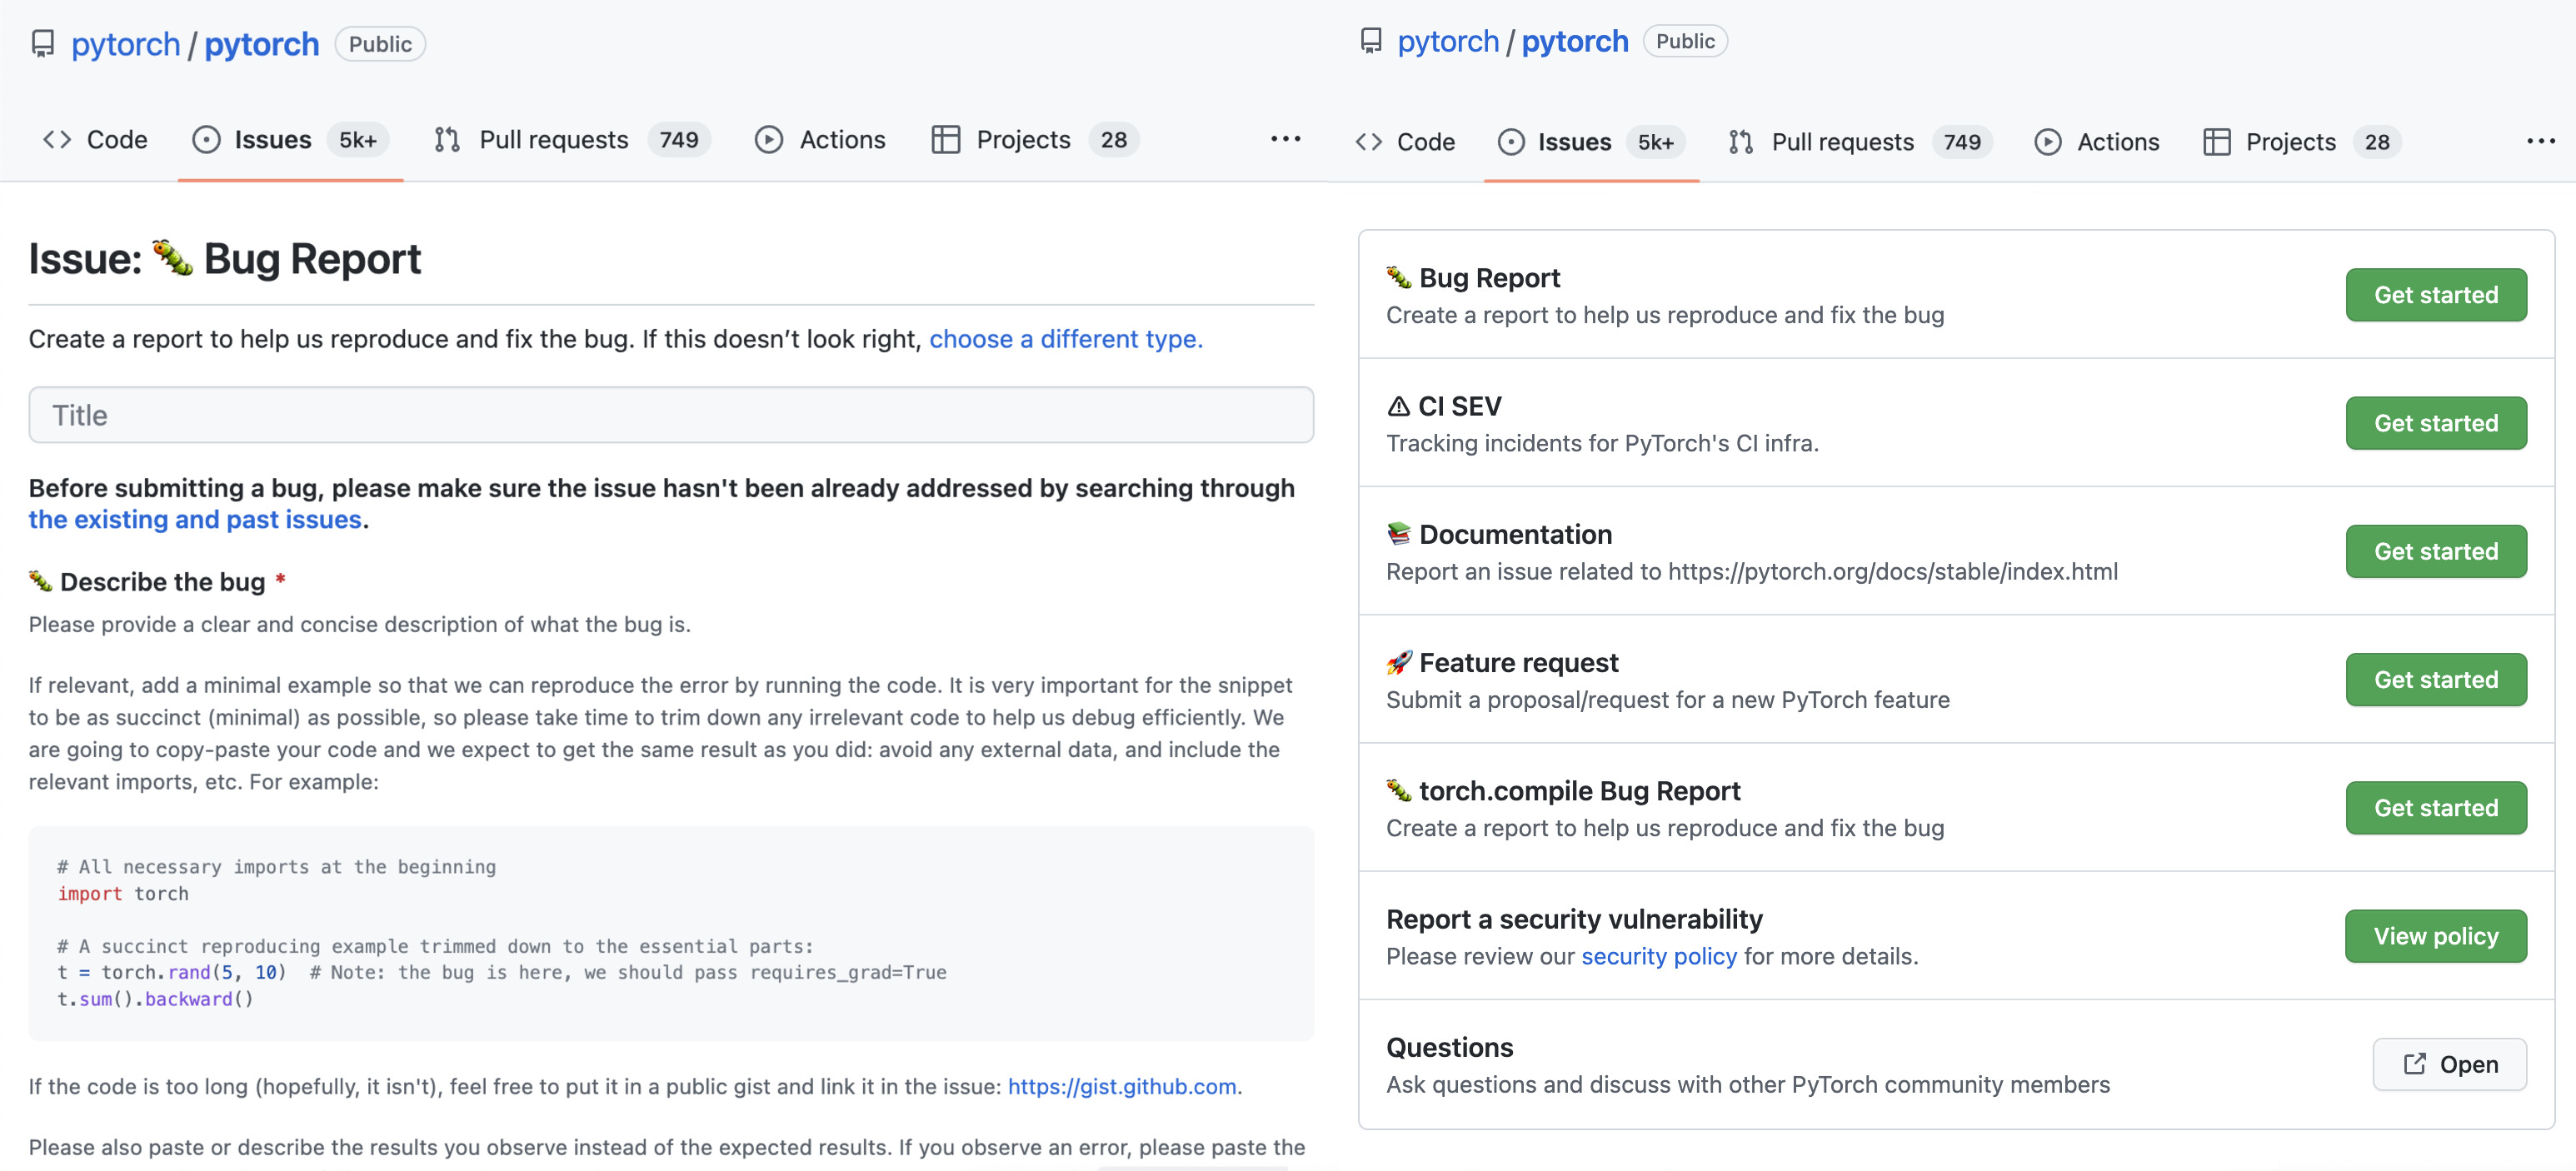2576x1171 pixels.
Task: Click Get started for Feature request
Action: (x=2435, y=680)
